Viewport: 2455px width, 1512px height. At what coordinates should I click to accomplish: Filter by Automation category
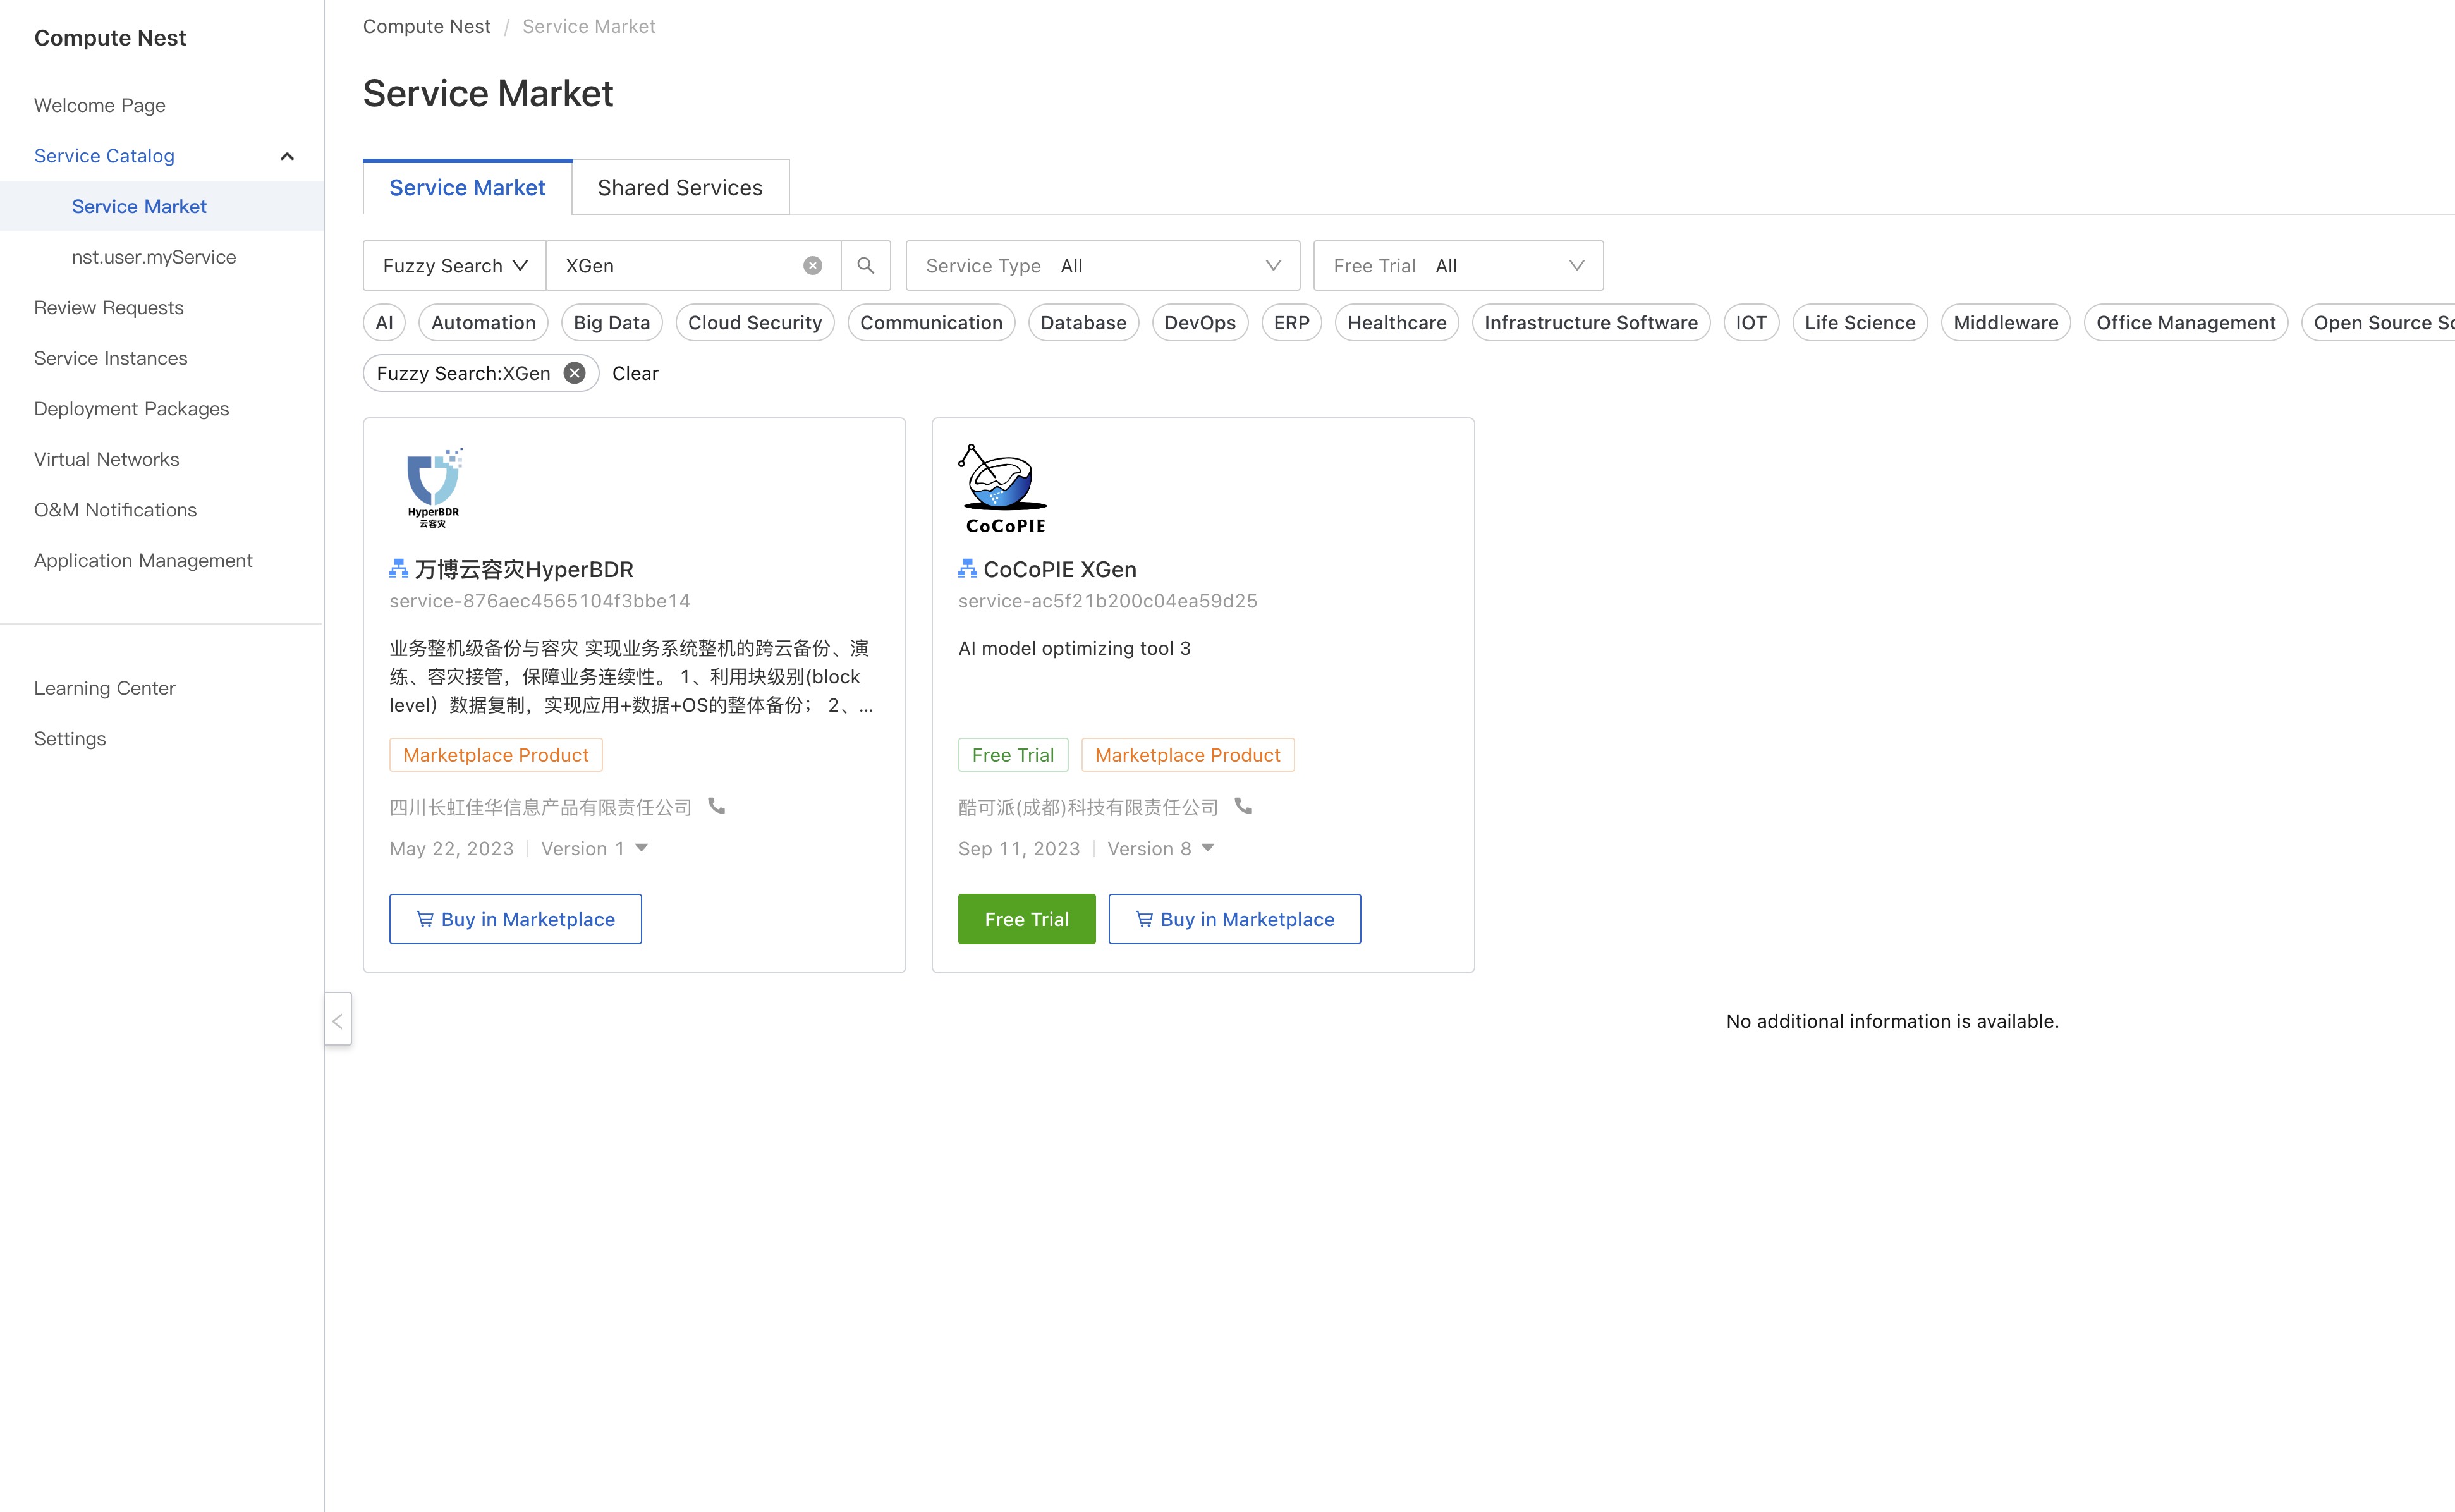click(484, 322)
